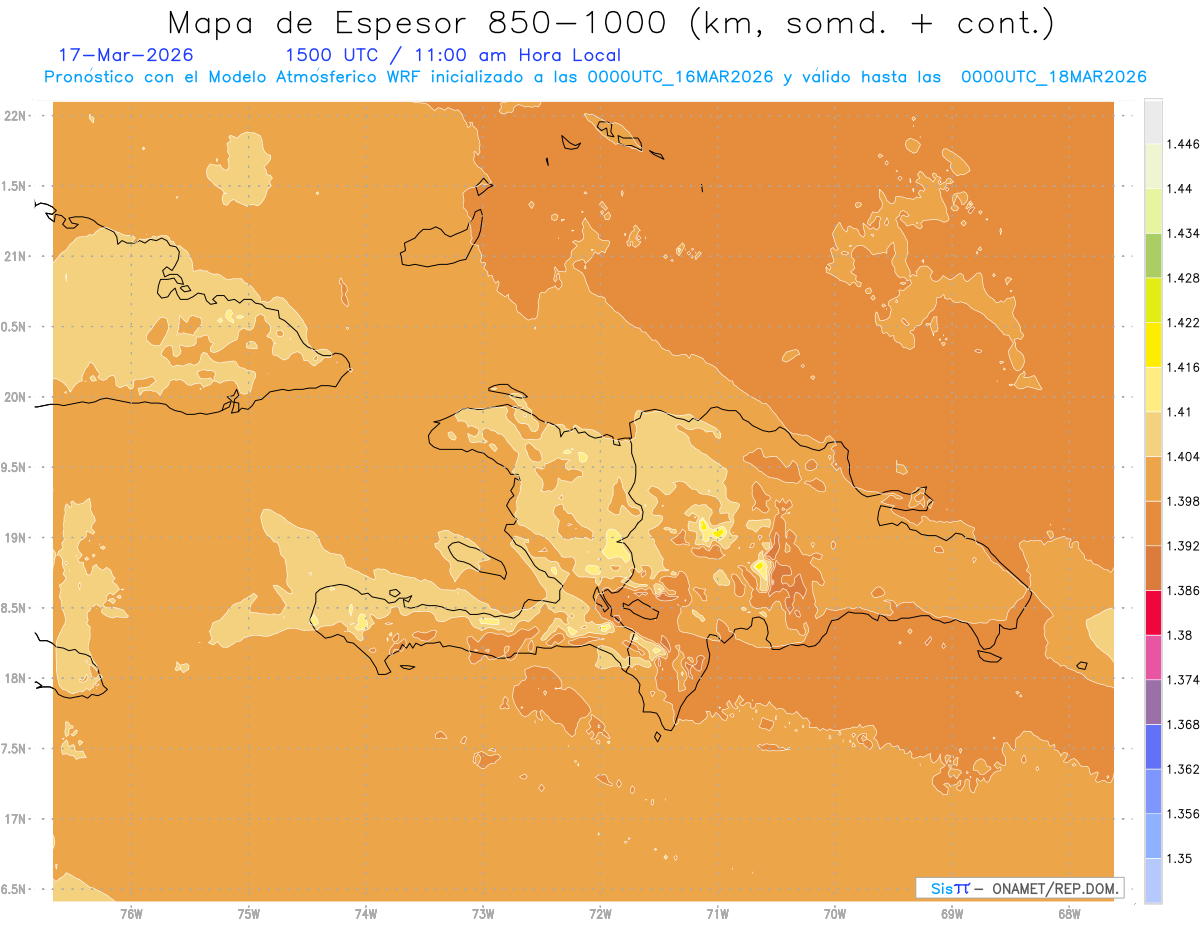Select the date text "17-Mar-2026"
Viewport: 1200px width, 927px height.
(x=127, y=55)
